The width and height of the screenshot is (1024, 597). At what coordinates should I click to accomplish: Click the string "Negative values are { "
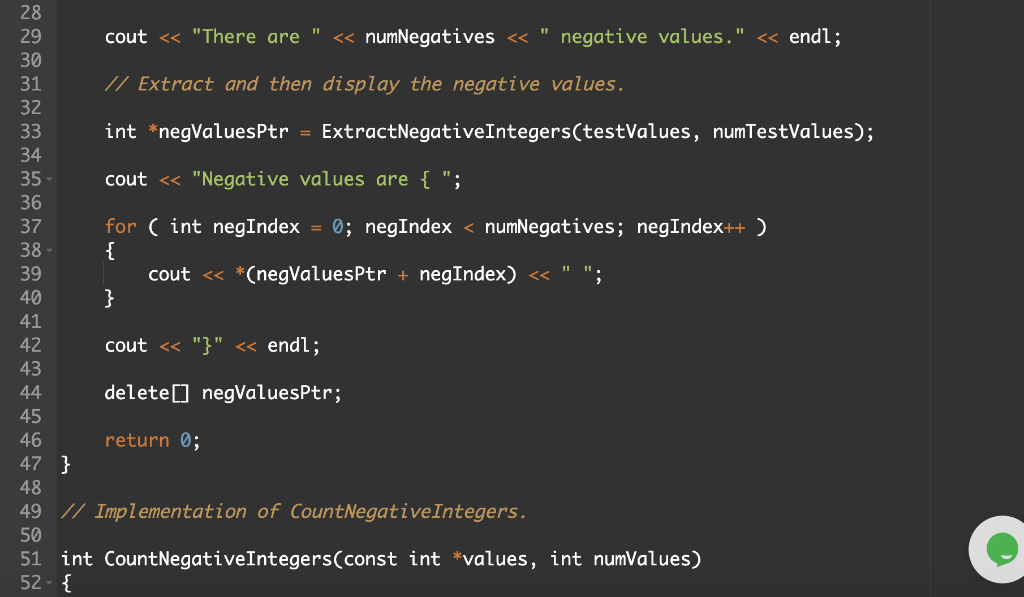pyautogui.click(x=321, y=179)
